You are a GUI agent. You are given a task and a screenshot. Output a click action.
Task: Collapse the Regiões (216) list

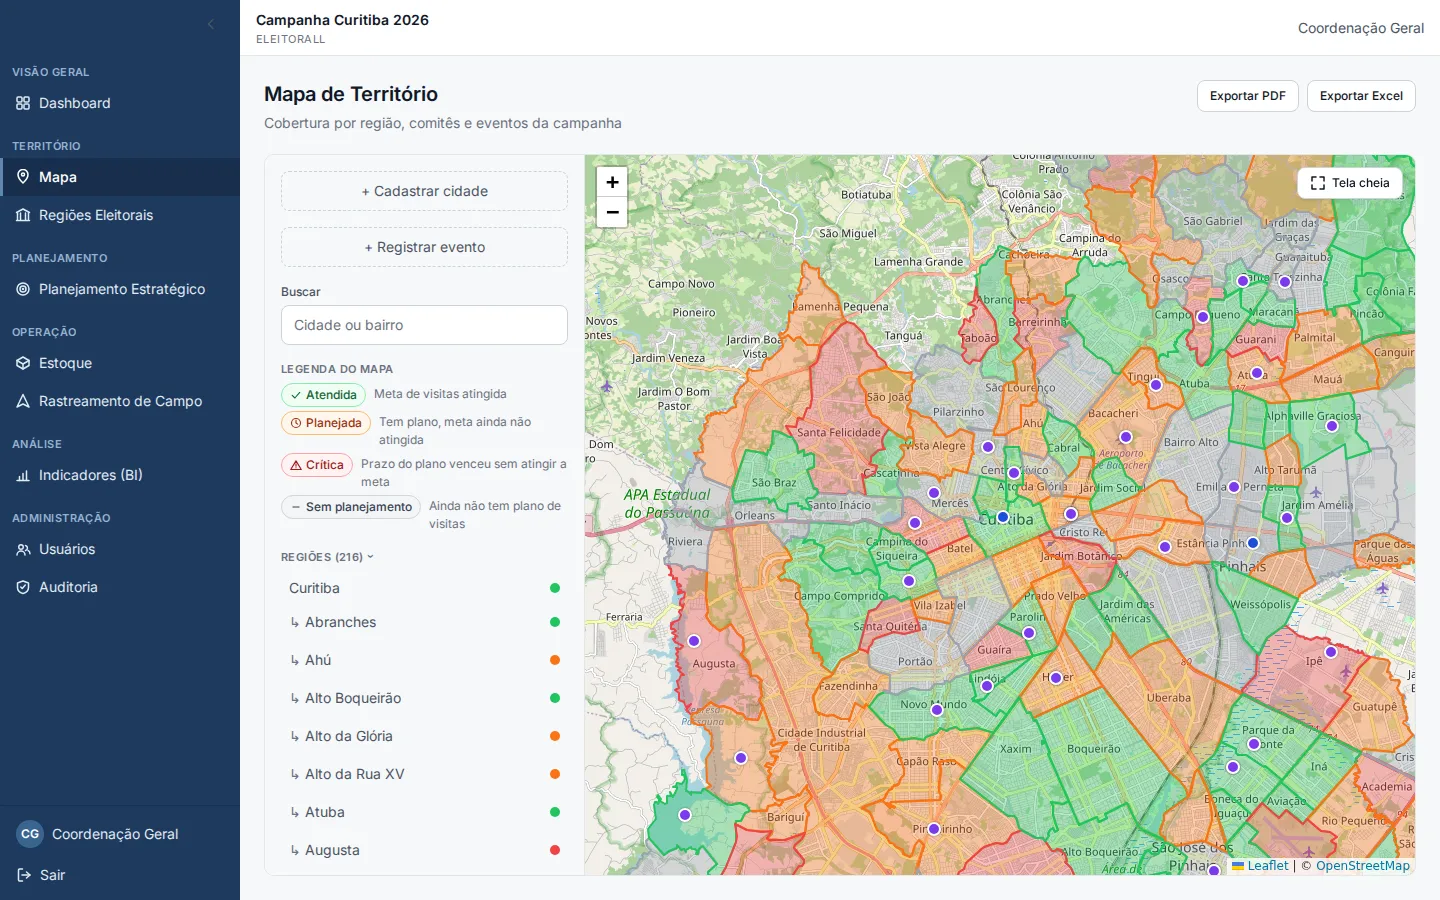(x=327, y=557)
